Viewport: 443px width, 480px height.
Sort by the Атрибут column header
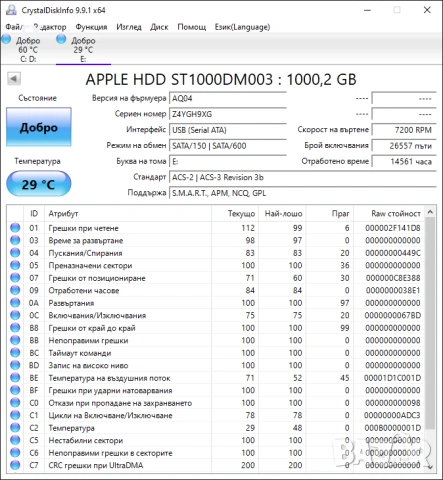coord(128,213)
